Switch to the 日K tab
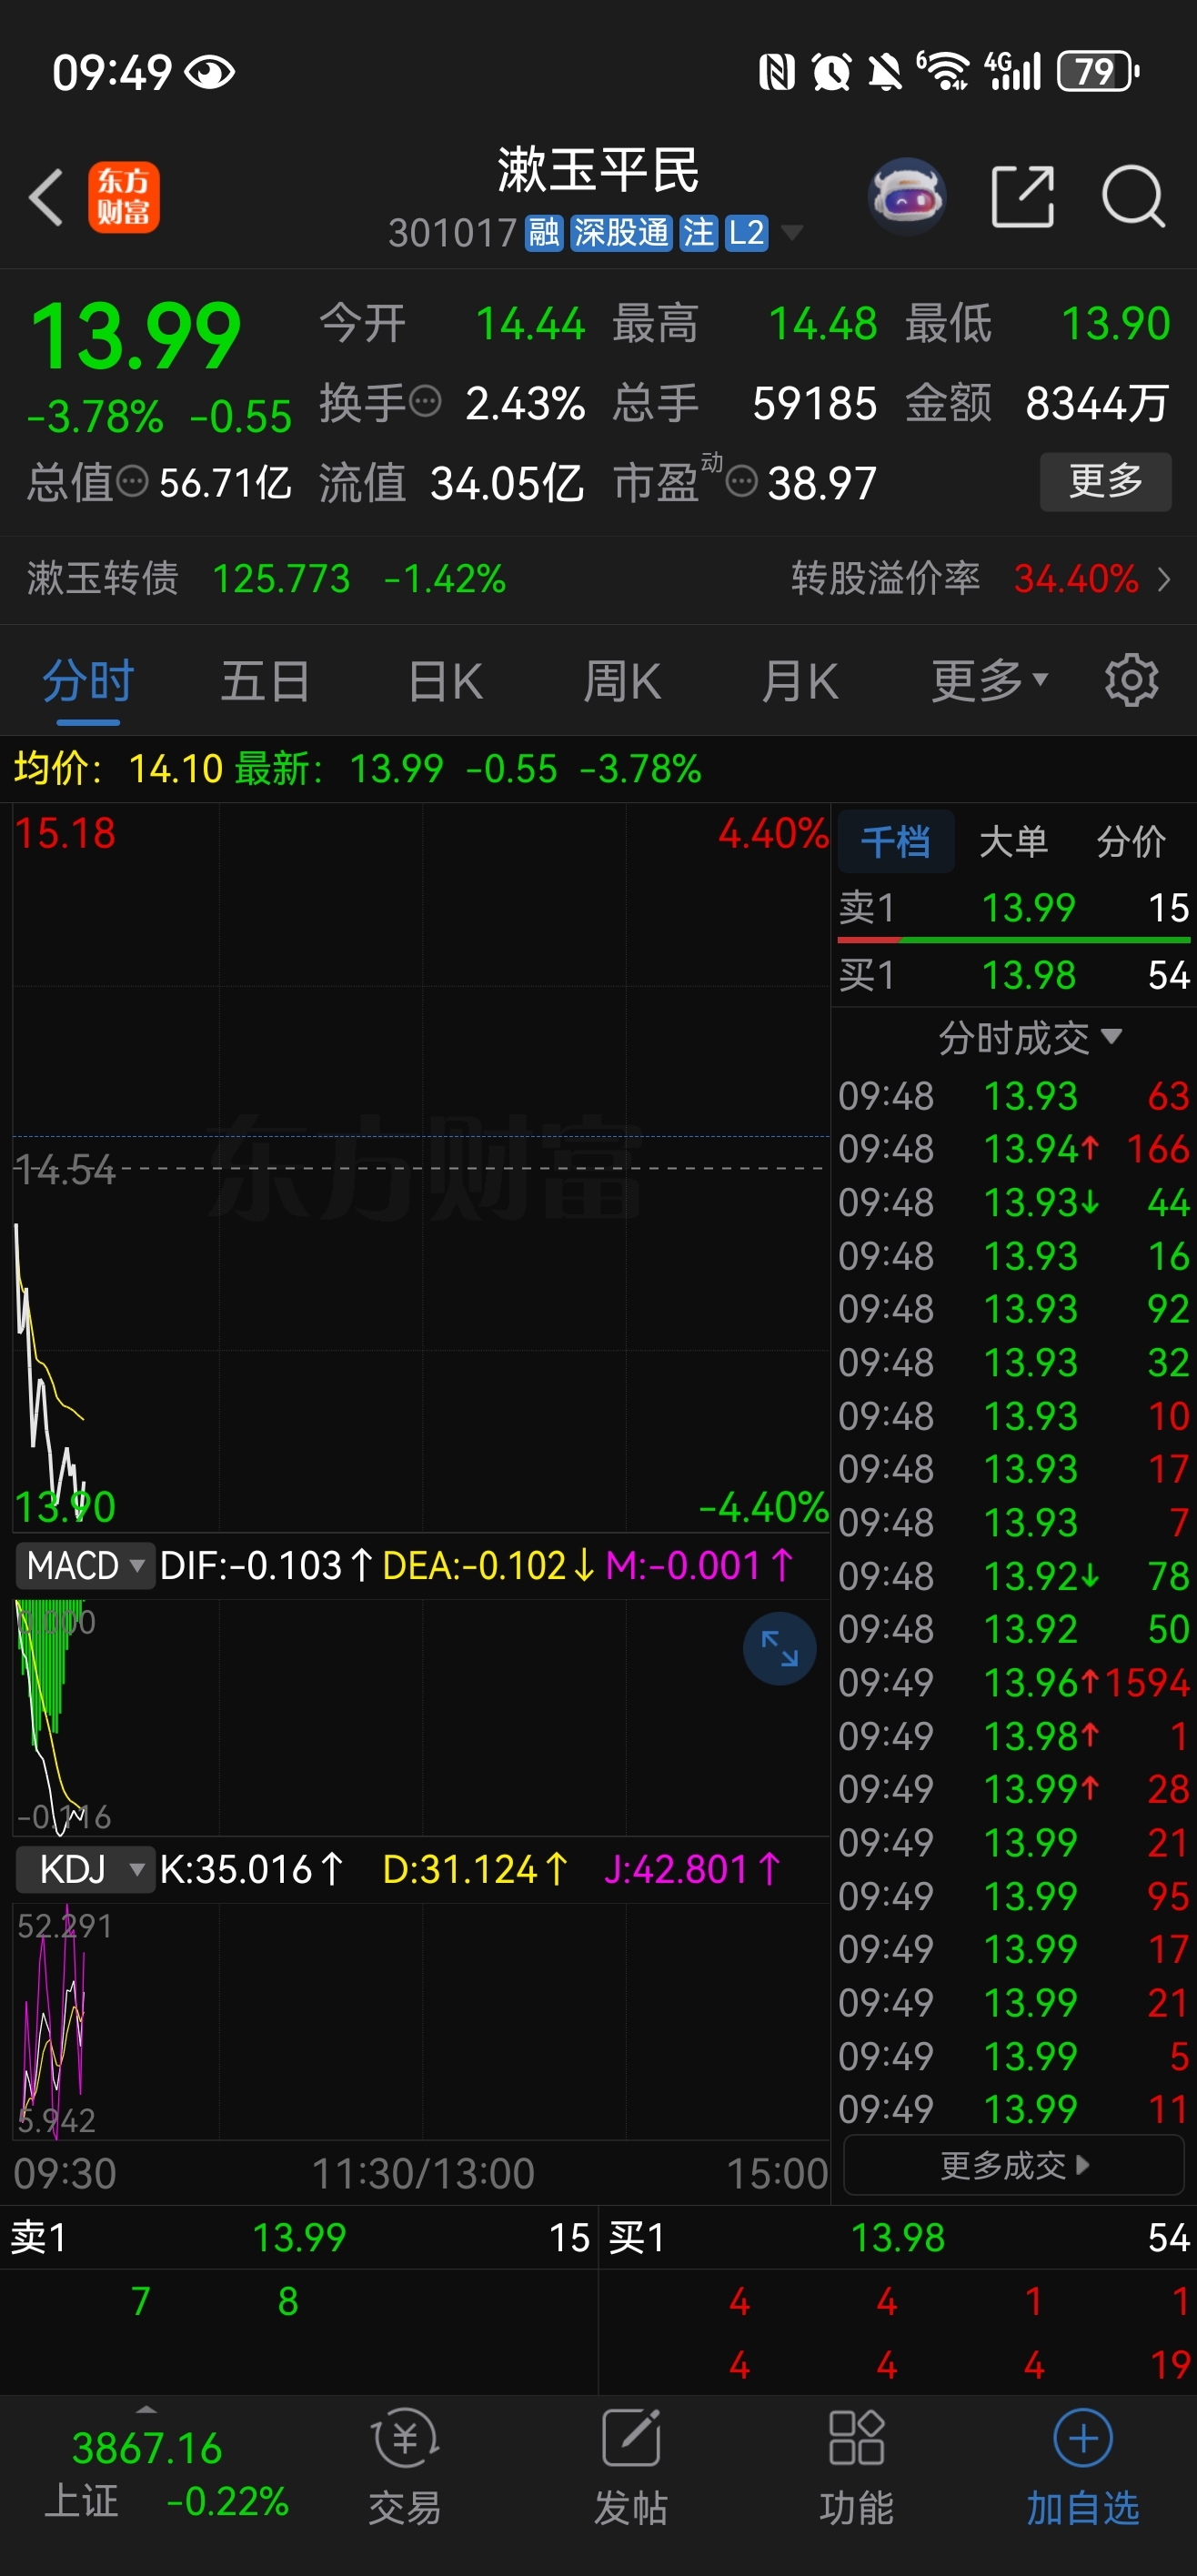The height and width of the screenshot is (2576, 1197). coord(445,681)
